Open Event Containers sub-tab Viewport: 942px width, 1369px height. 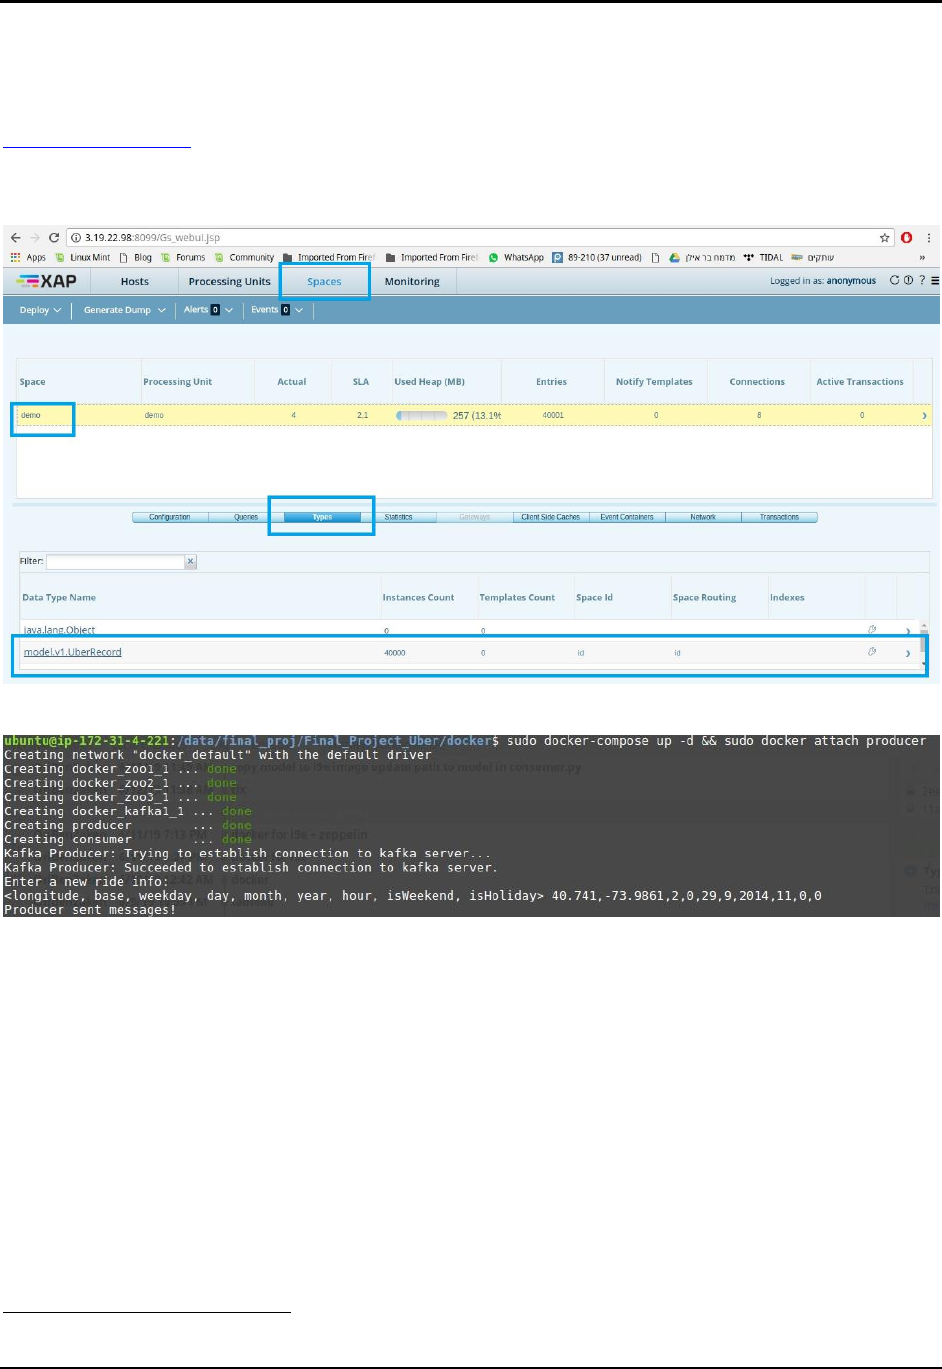(x=627, y=517)
